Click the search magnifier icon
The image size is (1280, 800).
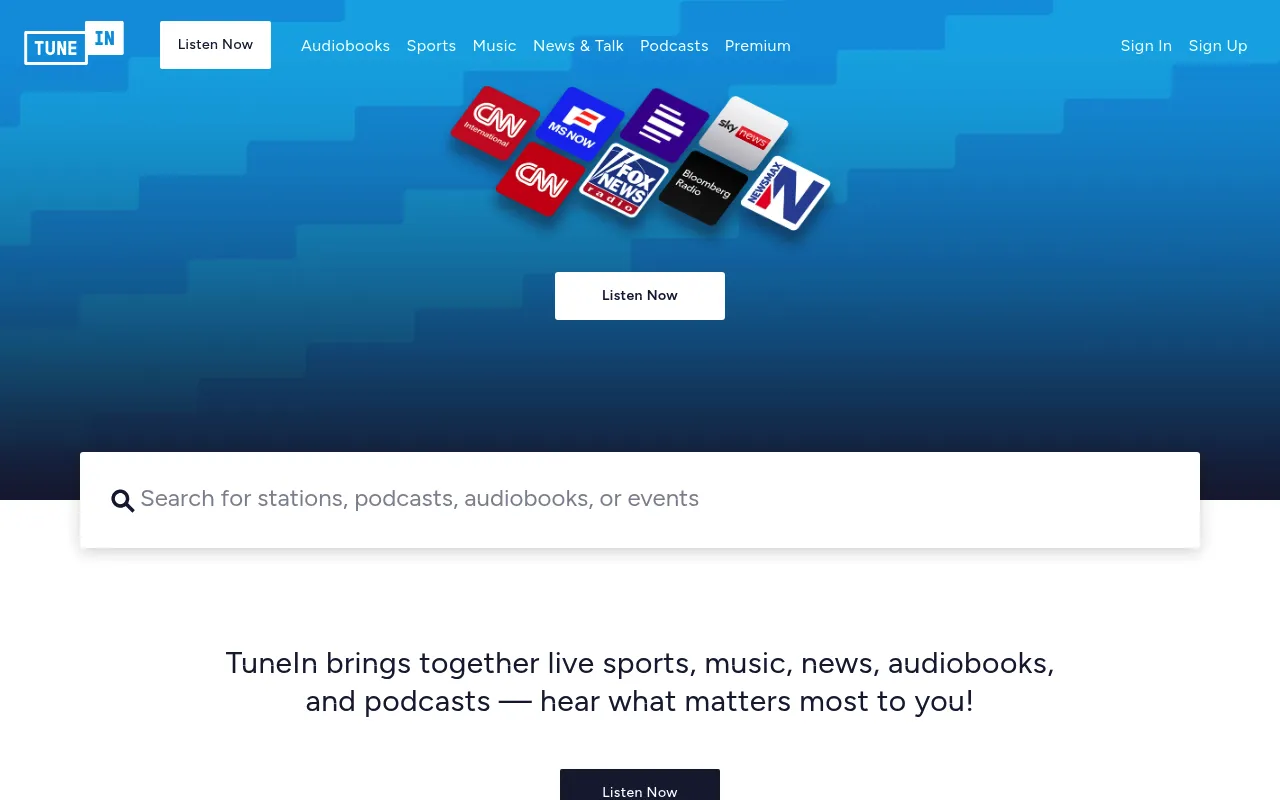[x=122, y=500]
